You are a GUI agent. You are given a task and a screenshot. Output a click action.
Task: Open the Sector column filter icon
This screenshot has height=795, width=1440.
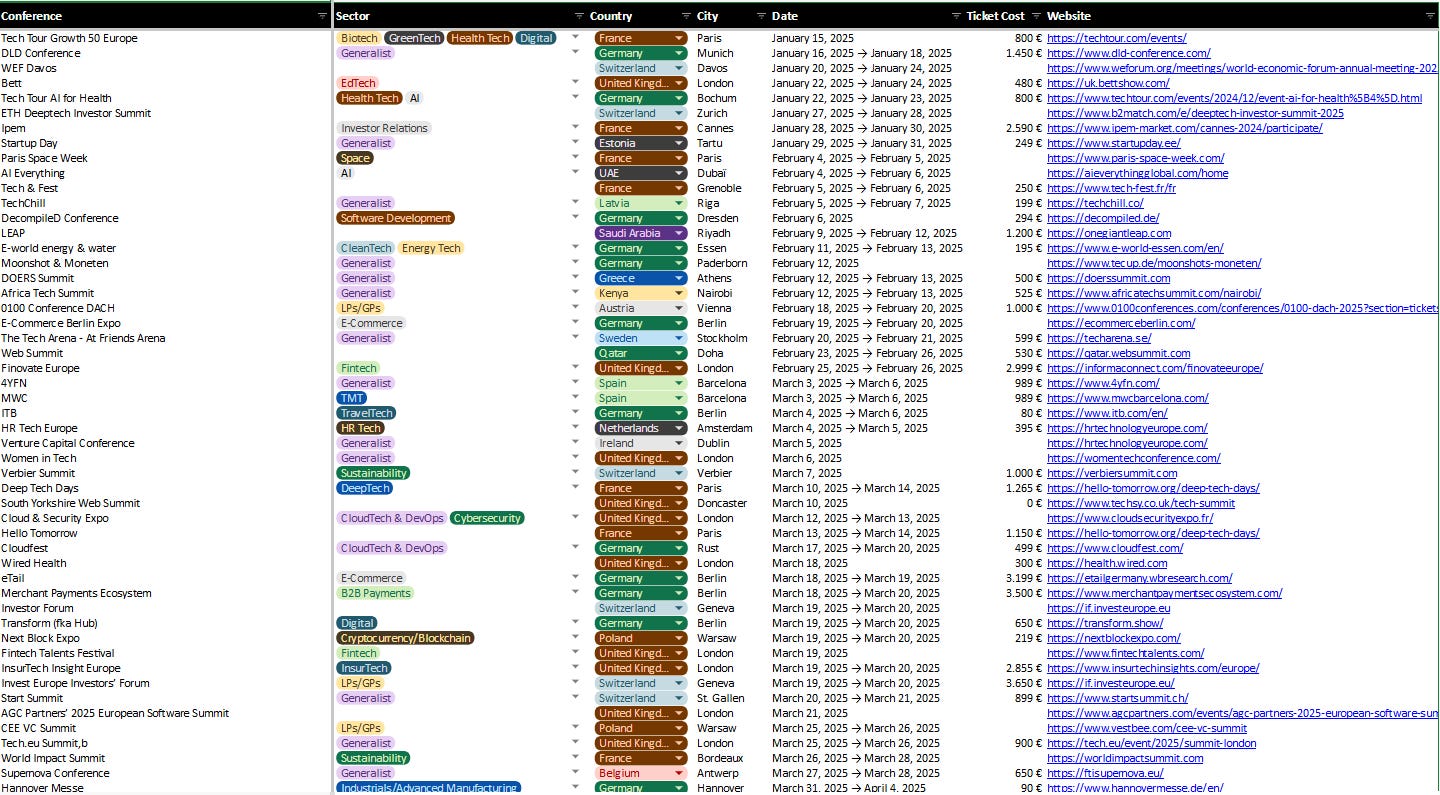click(579, 16)
